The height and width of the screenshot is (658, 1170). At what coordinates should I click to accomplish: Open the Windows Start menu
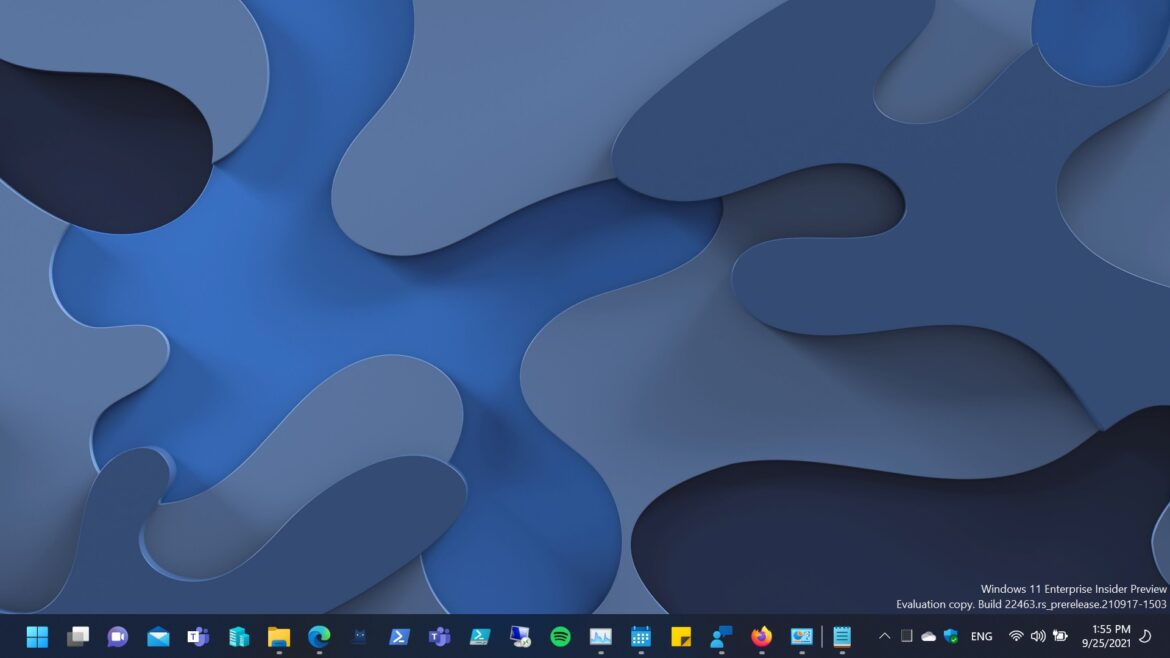coord(37,636)
